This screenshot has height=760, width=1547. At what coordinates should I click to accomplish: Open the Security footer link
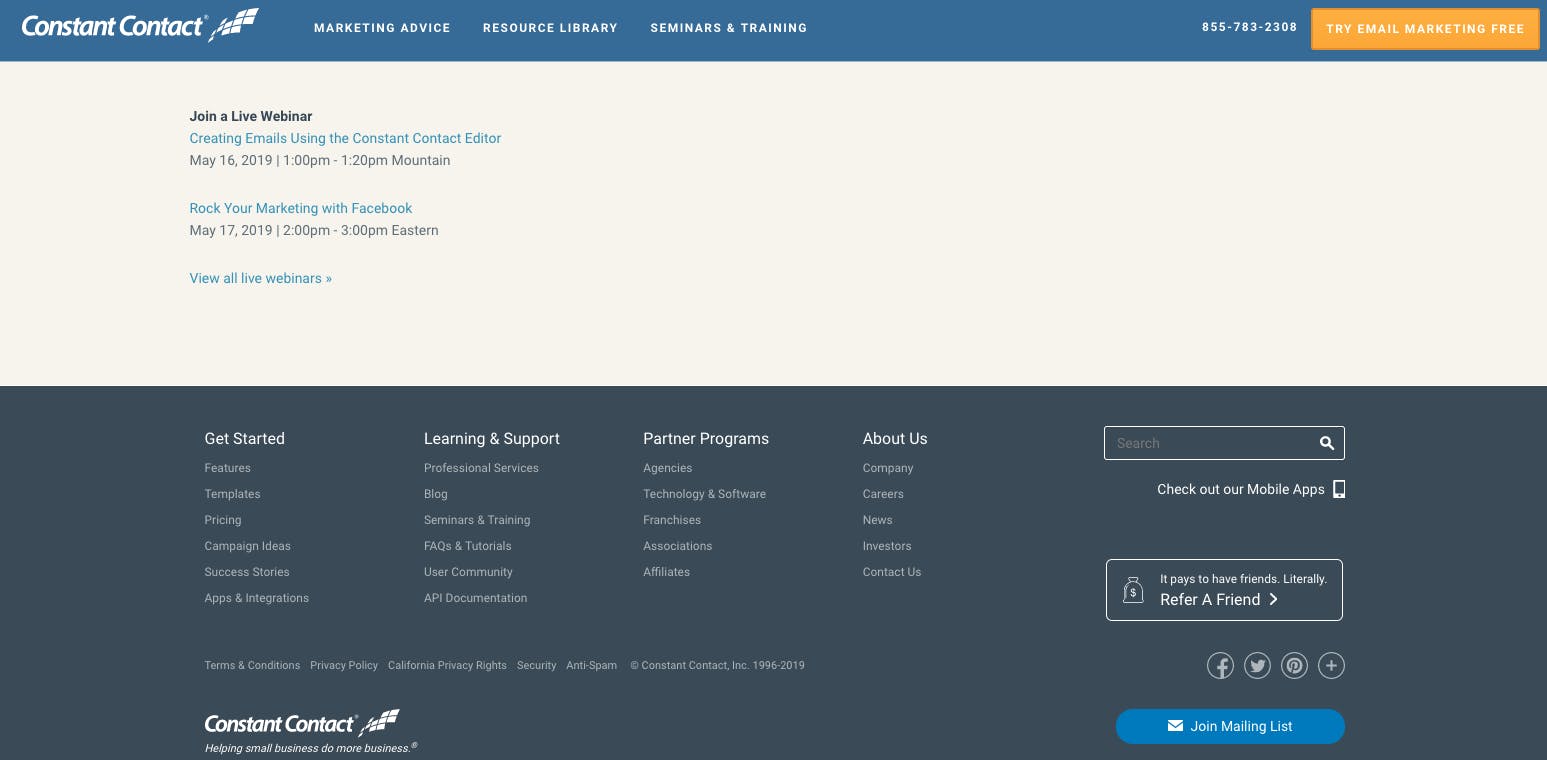pyautogui.click(x=536, y=665)
